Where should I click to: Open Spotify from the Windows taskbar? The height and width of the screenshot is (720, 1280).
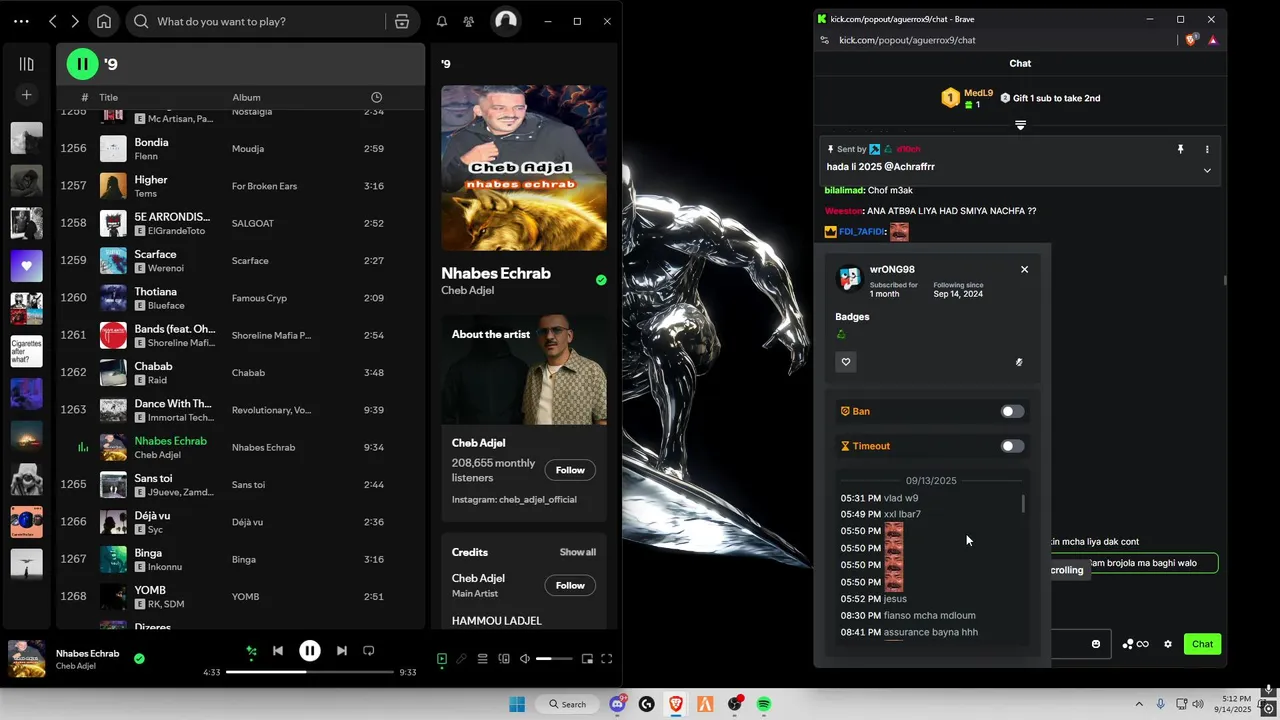coord(764,704)
